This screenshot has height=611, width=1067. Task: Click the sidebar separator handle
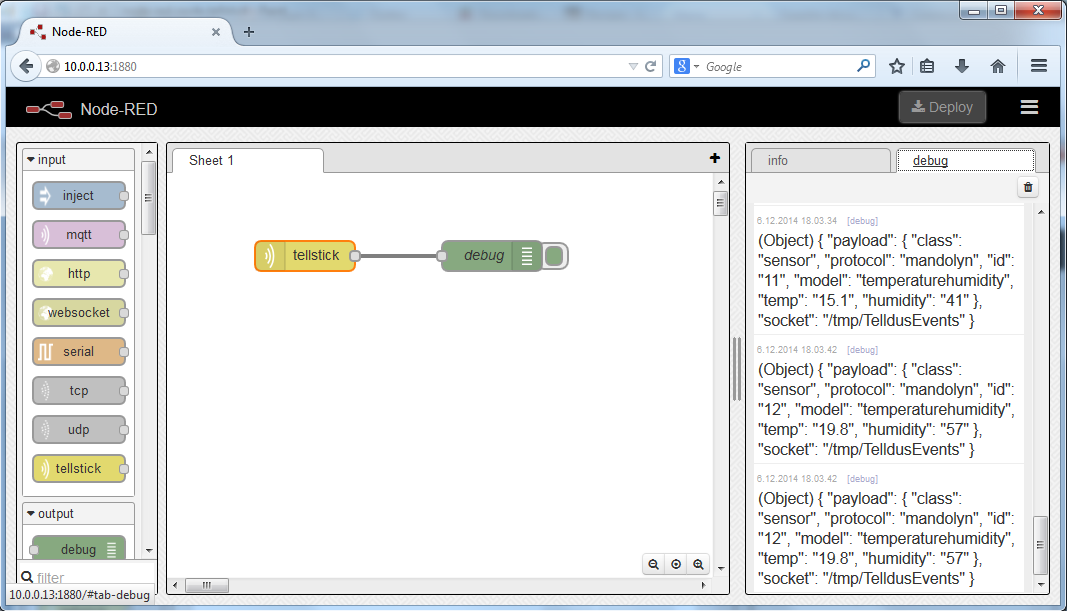coord(737,369)
